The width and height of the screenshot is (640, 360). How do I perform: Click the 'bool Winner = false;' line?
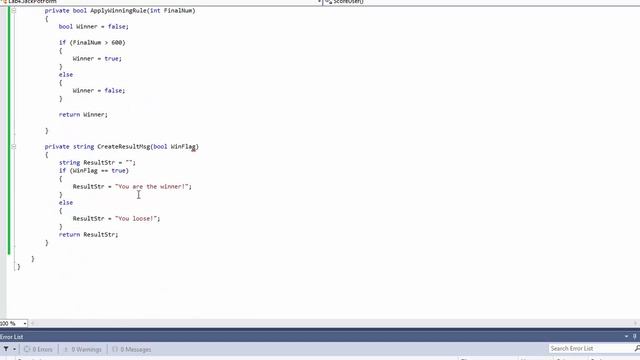tap(93, 27)
